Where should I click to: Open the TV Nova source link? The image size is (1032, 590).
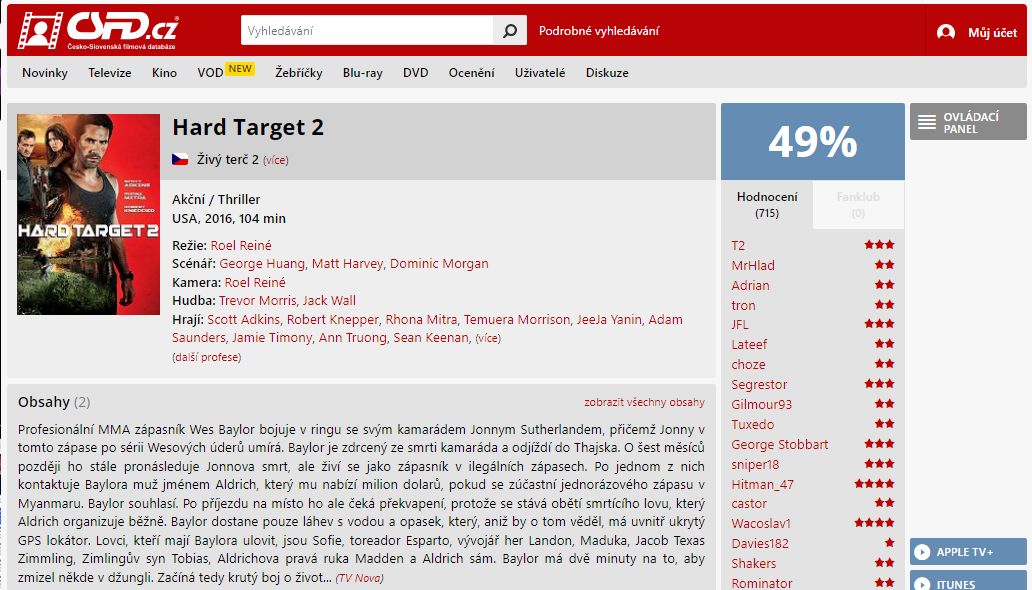[x=359, y=578]
